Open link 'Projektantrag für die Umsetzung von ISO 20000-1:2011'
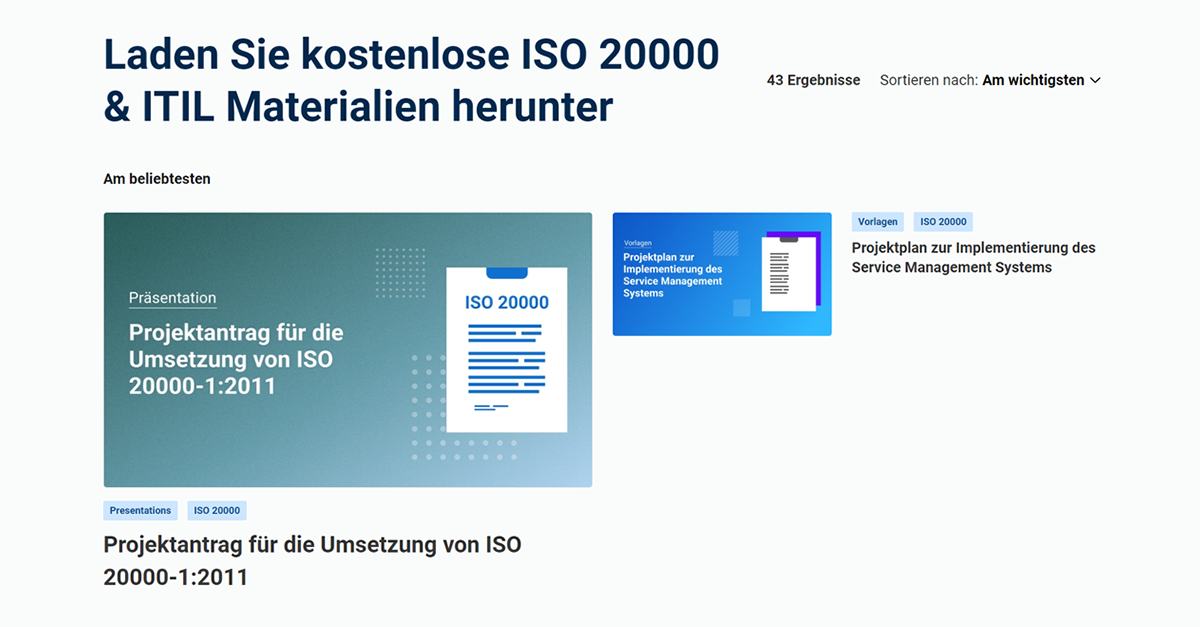 click(313, 561)
